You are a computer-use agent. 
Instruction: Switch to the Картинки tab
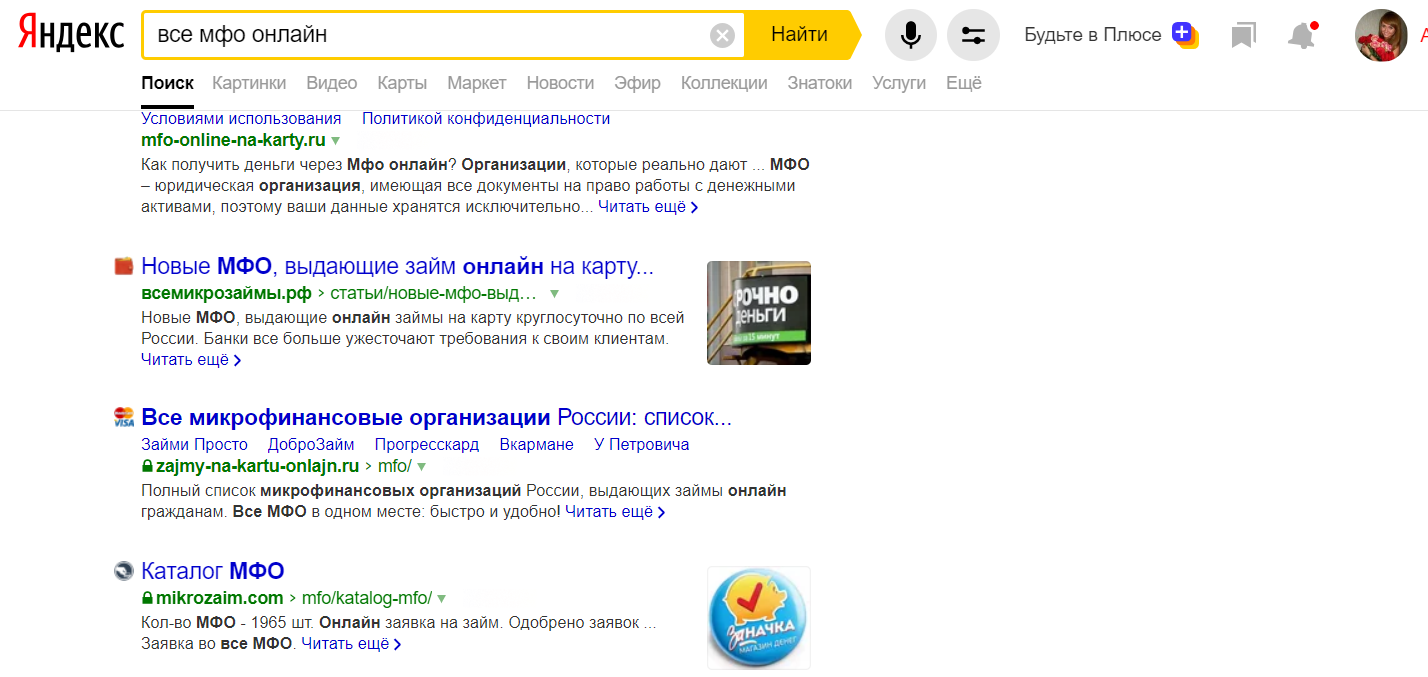[x=249, y=83]
